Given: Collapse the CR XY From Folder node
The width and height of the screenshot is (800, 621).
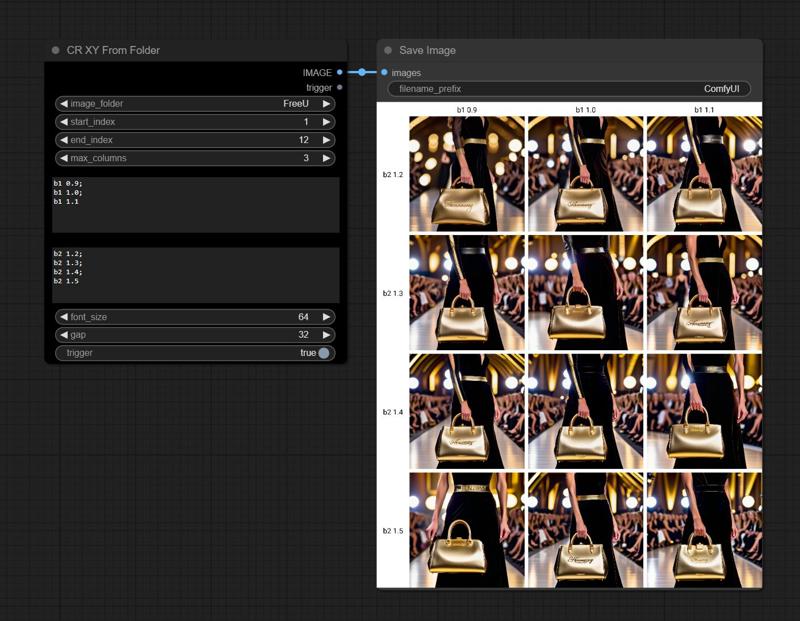Looking at the screenshot, I should click(x=56, y=50).
